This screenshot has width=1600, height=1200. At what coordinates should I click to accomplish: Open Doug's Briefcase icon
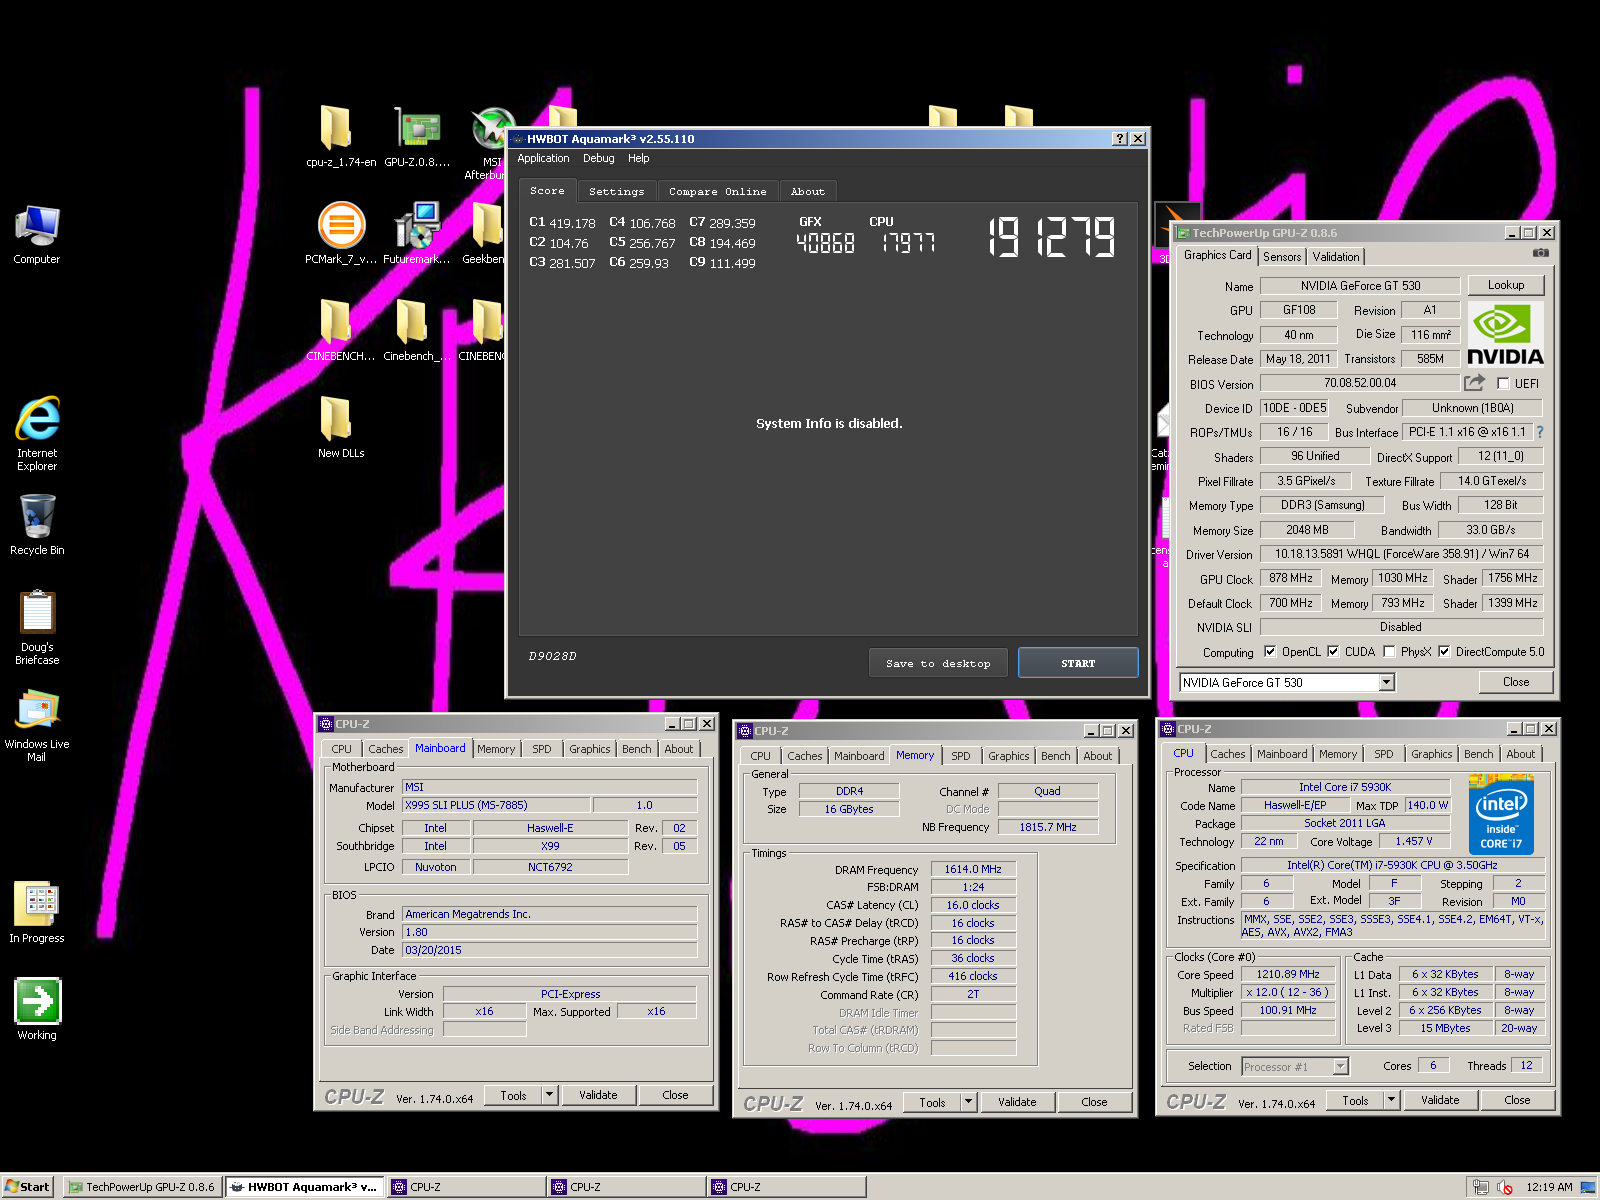[37, 627]
